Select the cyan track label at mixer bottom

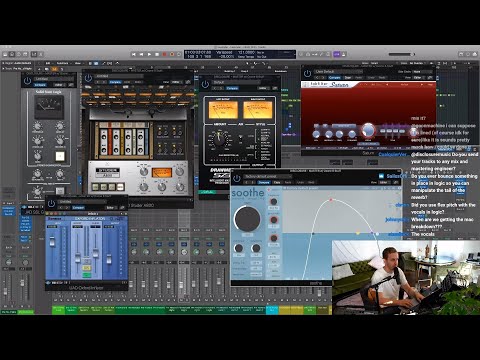[272, 310]
